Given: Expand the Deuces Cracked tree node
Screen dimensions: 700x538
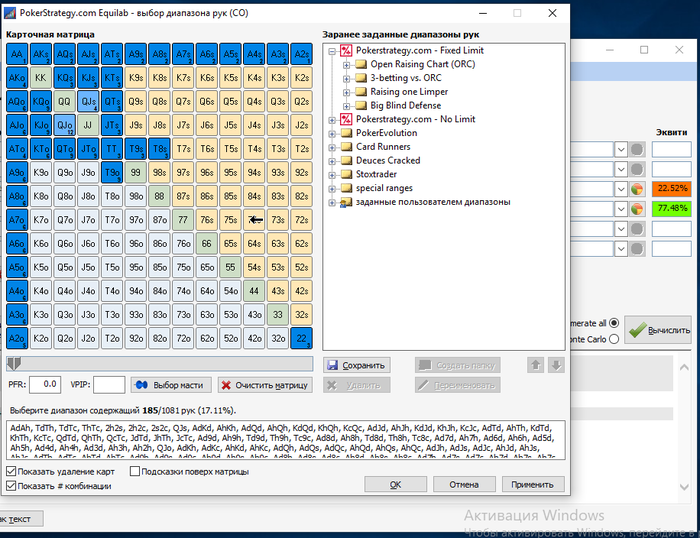Looking at the screenshot, I should point(332,161).
